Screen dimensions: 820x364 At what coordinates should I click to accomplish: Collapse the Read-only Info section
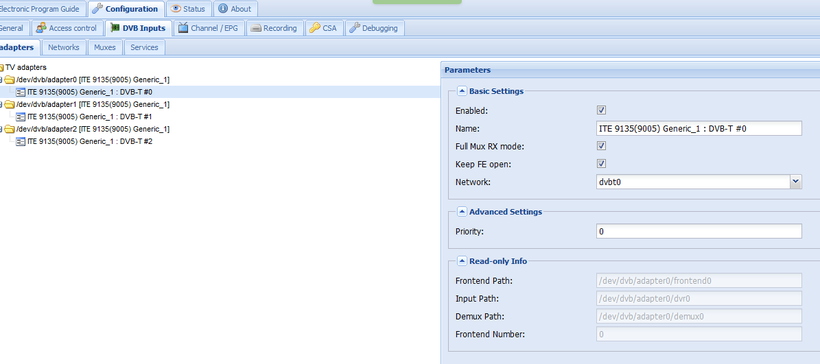coord(462,261)
